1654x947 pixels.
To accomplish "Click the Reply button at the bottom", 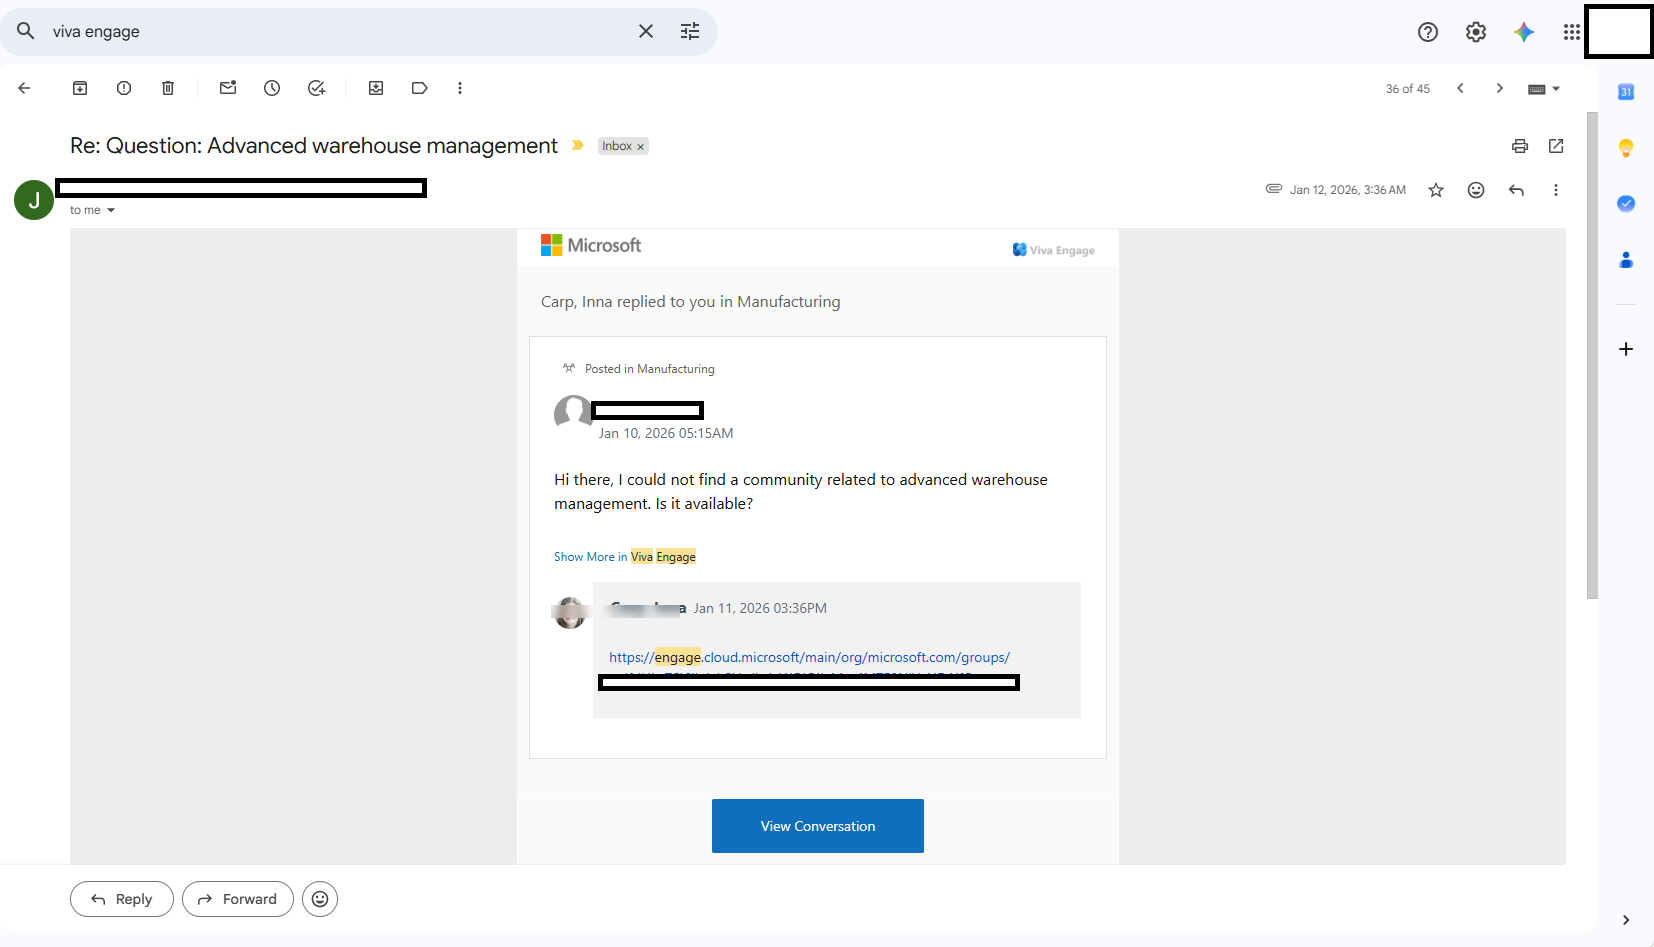I will coord(122,899).
